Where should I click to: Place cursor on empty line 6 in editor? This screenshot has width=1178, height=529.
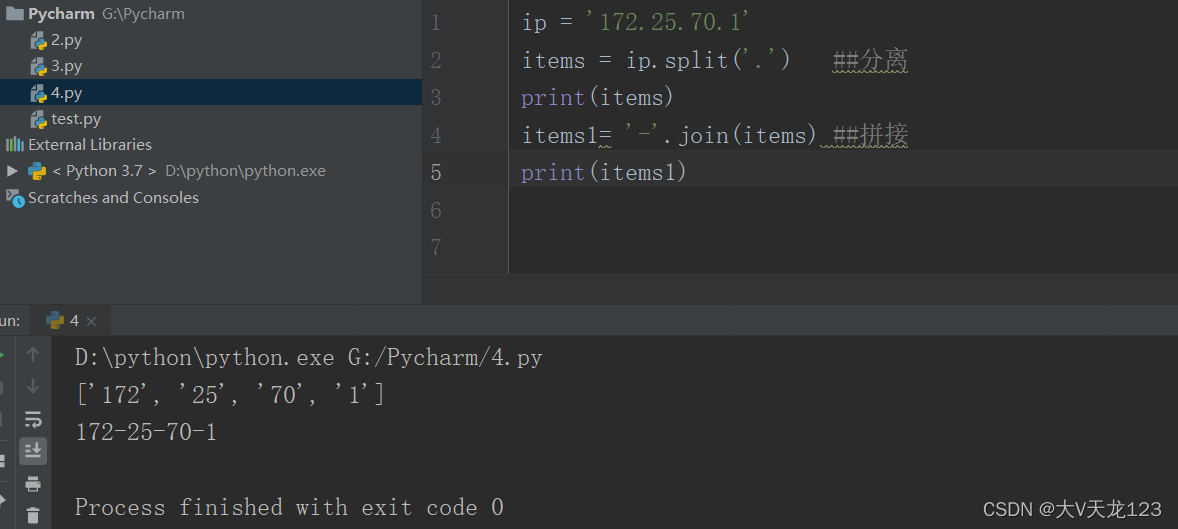pos(841,210)
